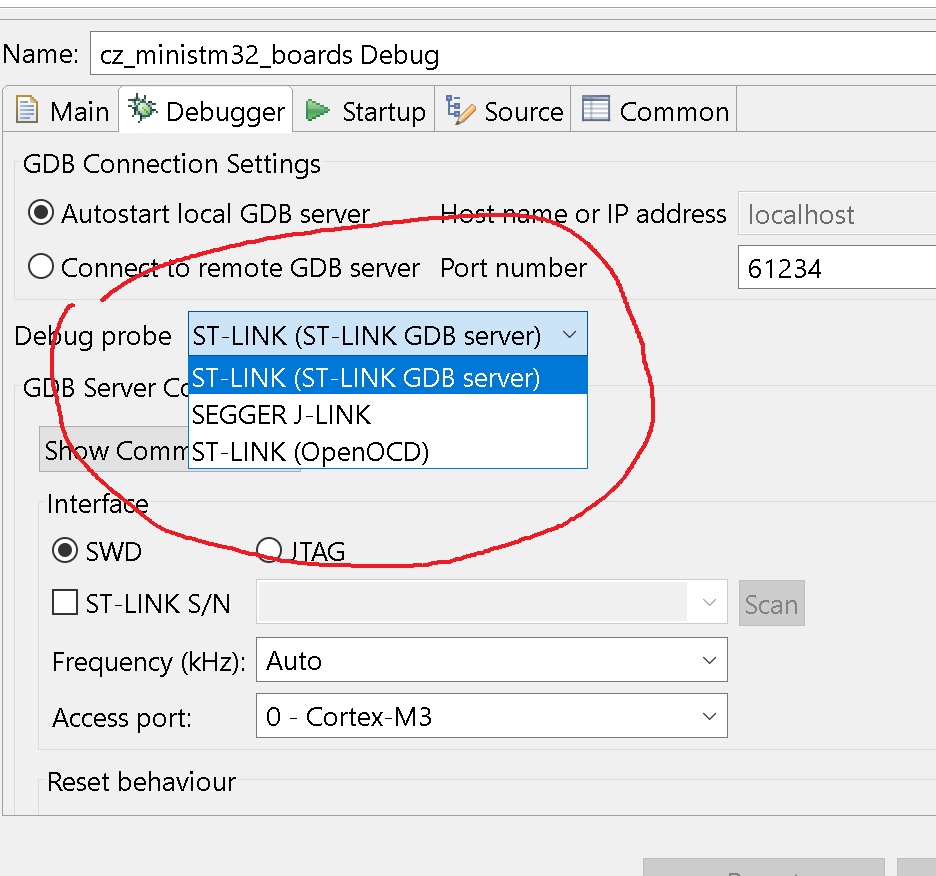Click the Main tab document icon
This screenshot has height=876, width=936.
tap(26, 110)
